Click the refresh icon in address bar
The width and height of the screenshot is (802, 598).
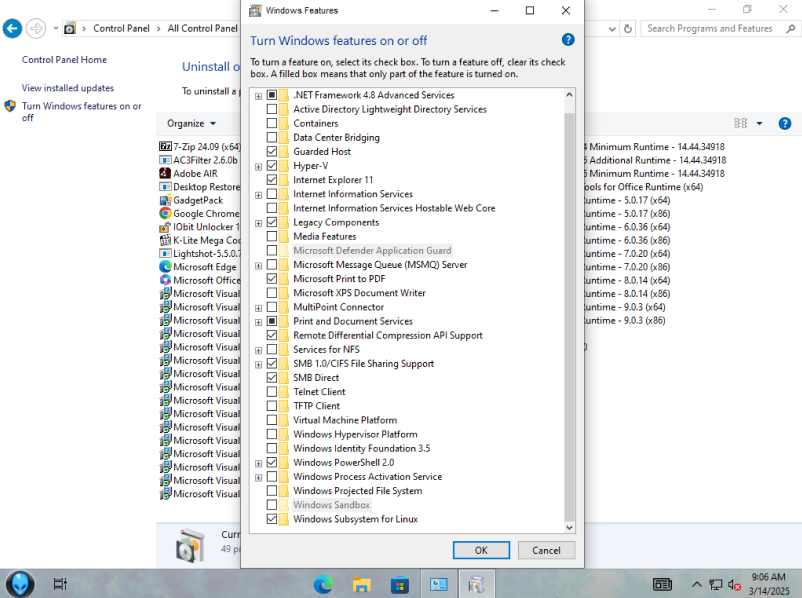tap(628, 29)
